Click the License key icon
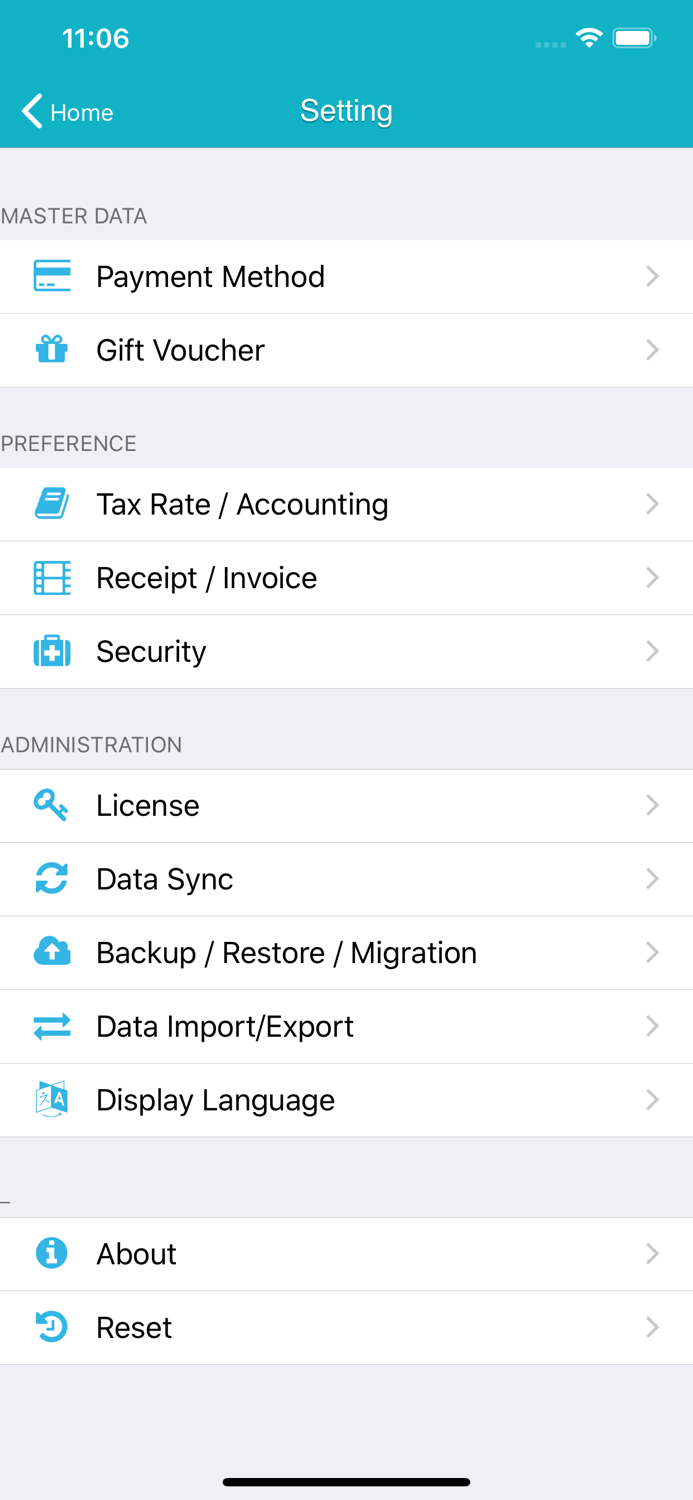Viewport: 693px width, 1500px height. [51, 805]
